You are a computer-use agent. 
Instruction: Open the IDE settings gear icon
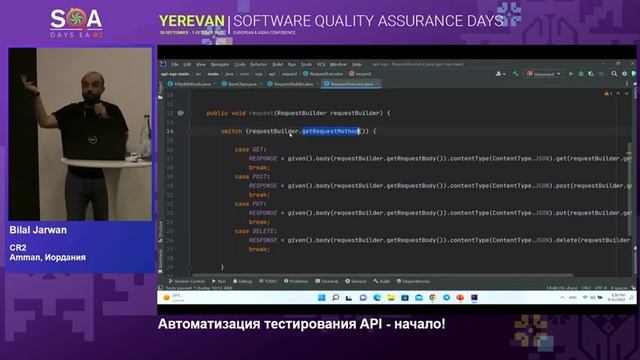tap(624, 74)
